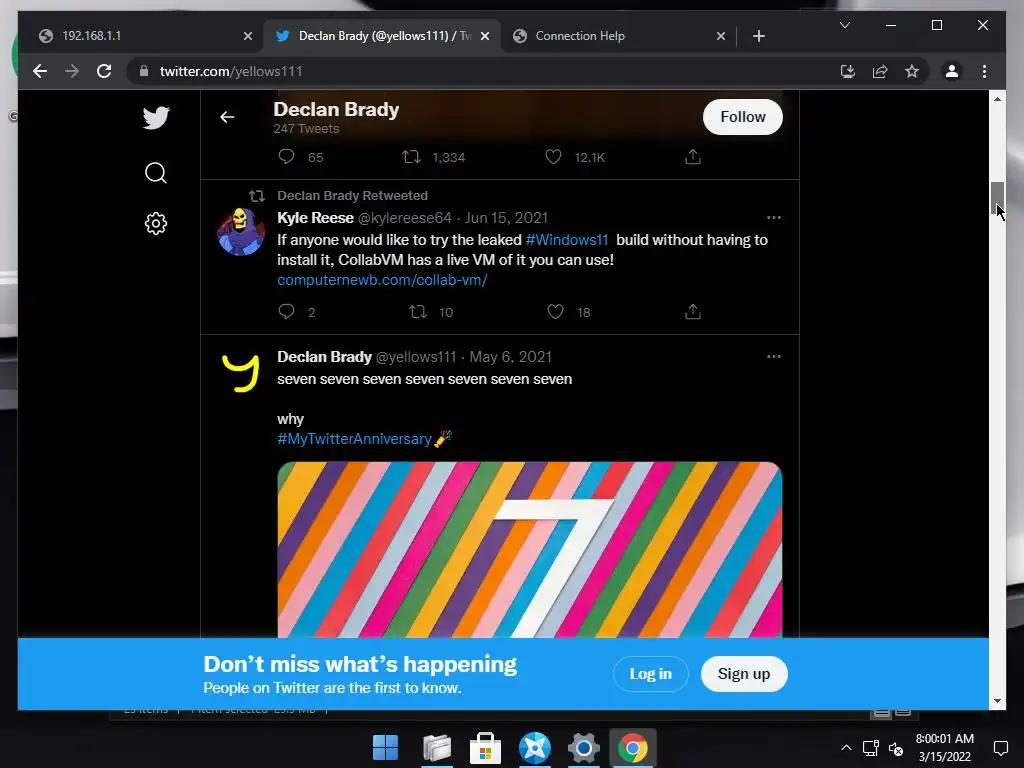
Task: Click the @yellows111 handle on May 6 tweet
Action: coord(416,357)
